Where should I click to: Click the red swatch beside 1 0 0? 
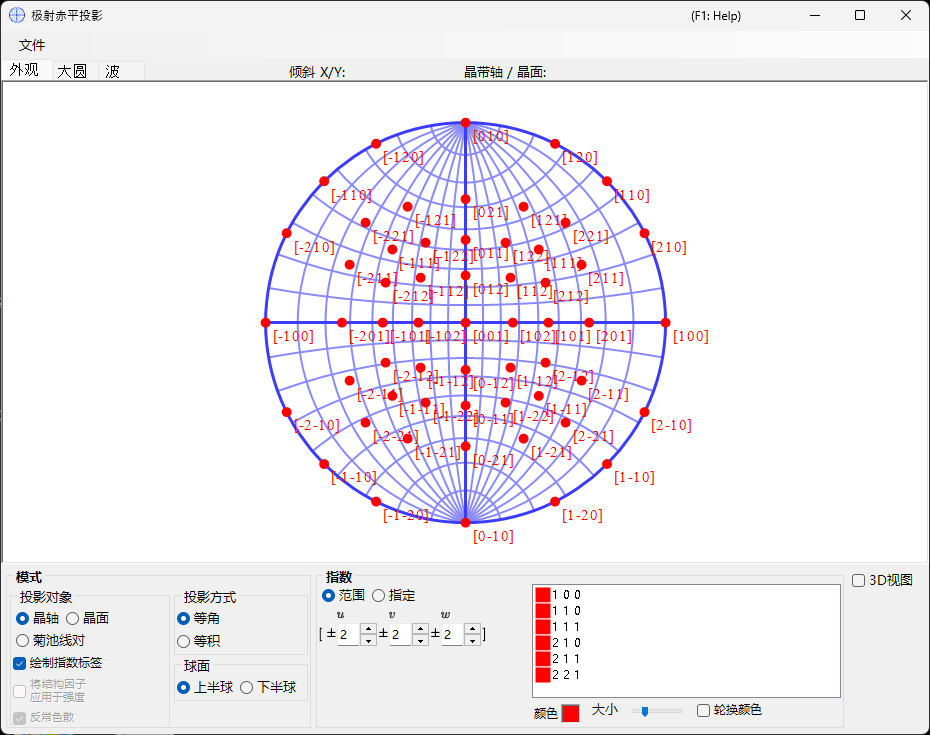[542, 594]
